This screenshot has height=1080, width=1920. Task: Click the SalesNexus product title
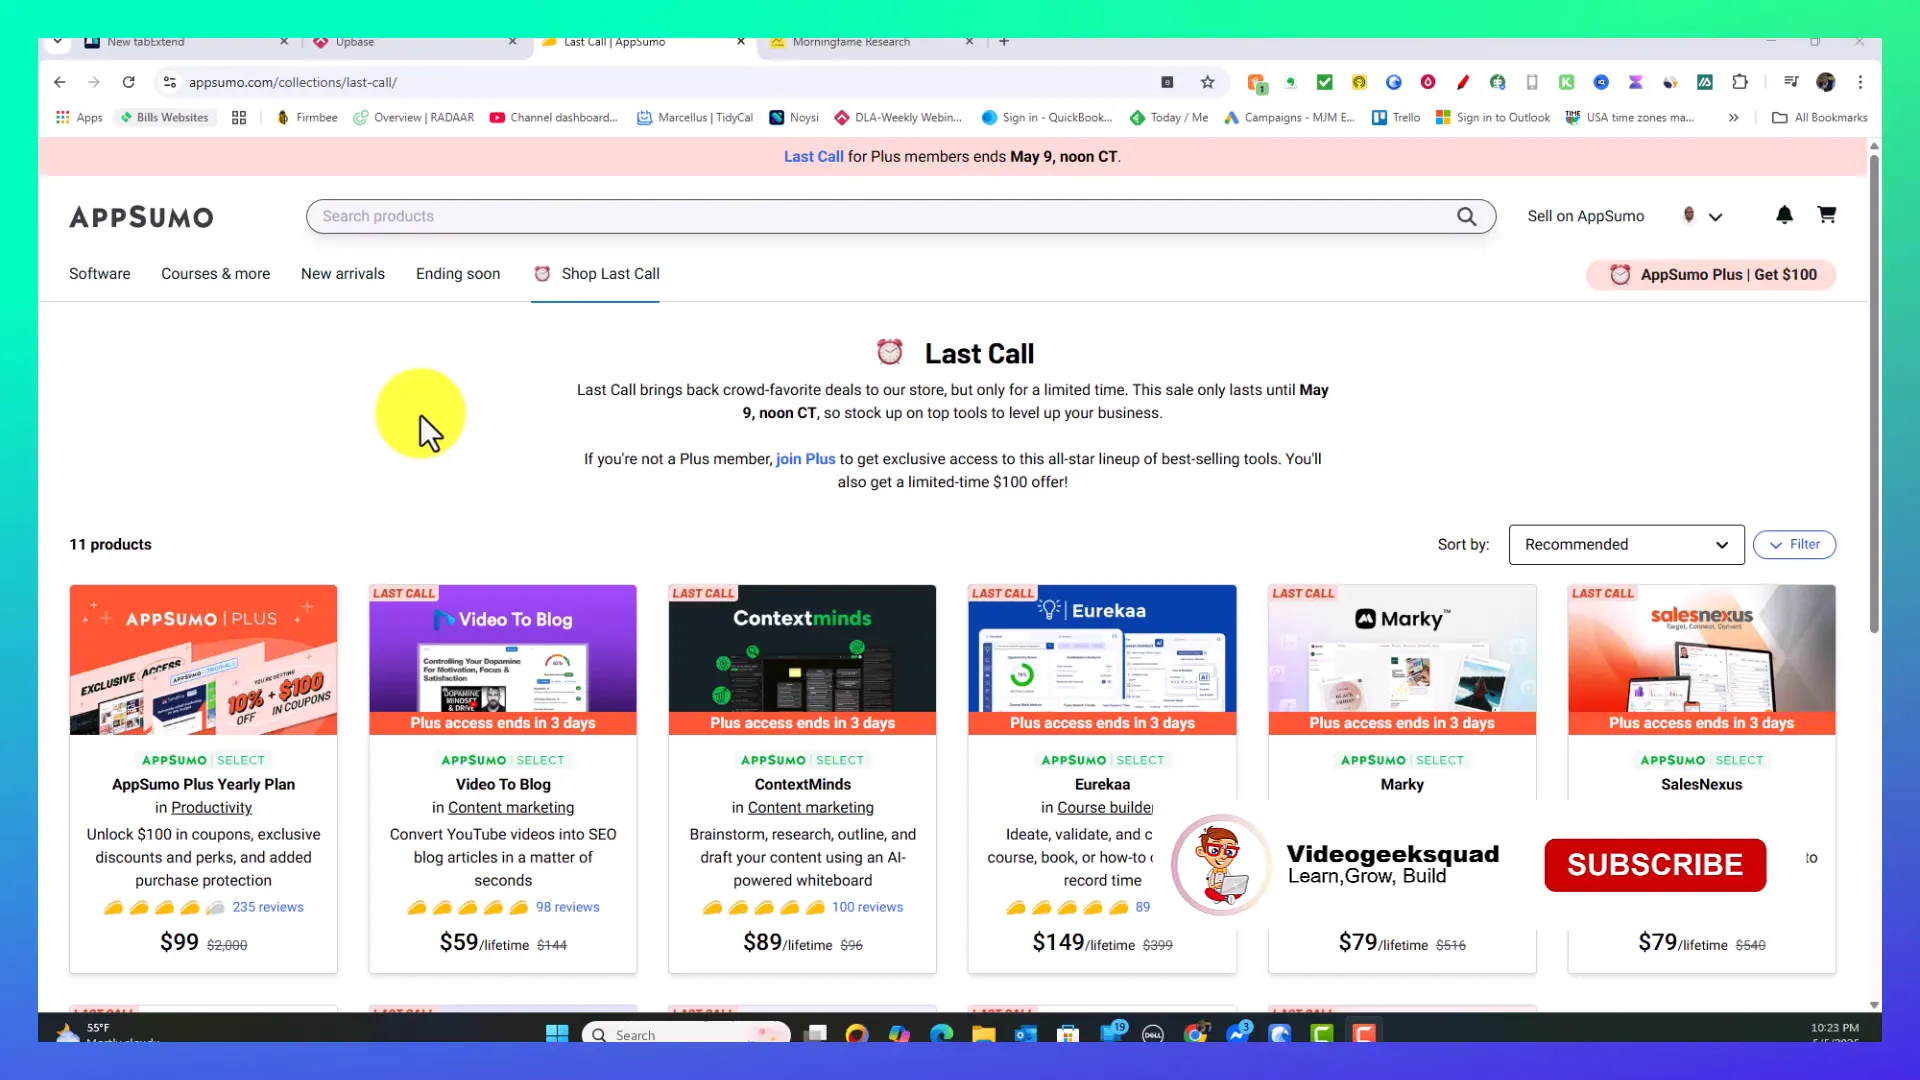[1701, 785]
